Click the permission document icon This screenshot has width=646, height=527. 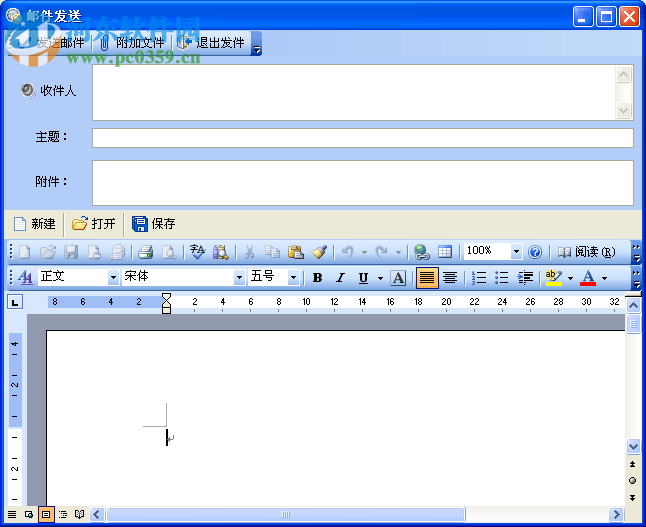(x=94, y=252)
